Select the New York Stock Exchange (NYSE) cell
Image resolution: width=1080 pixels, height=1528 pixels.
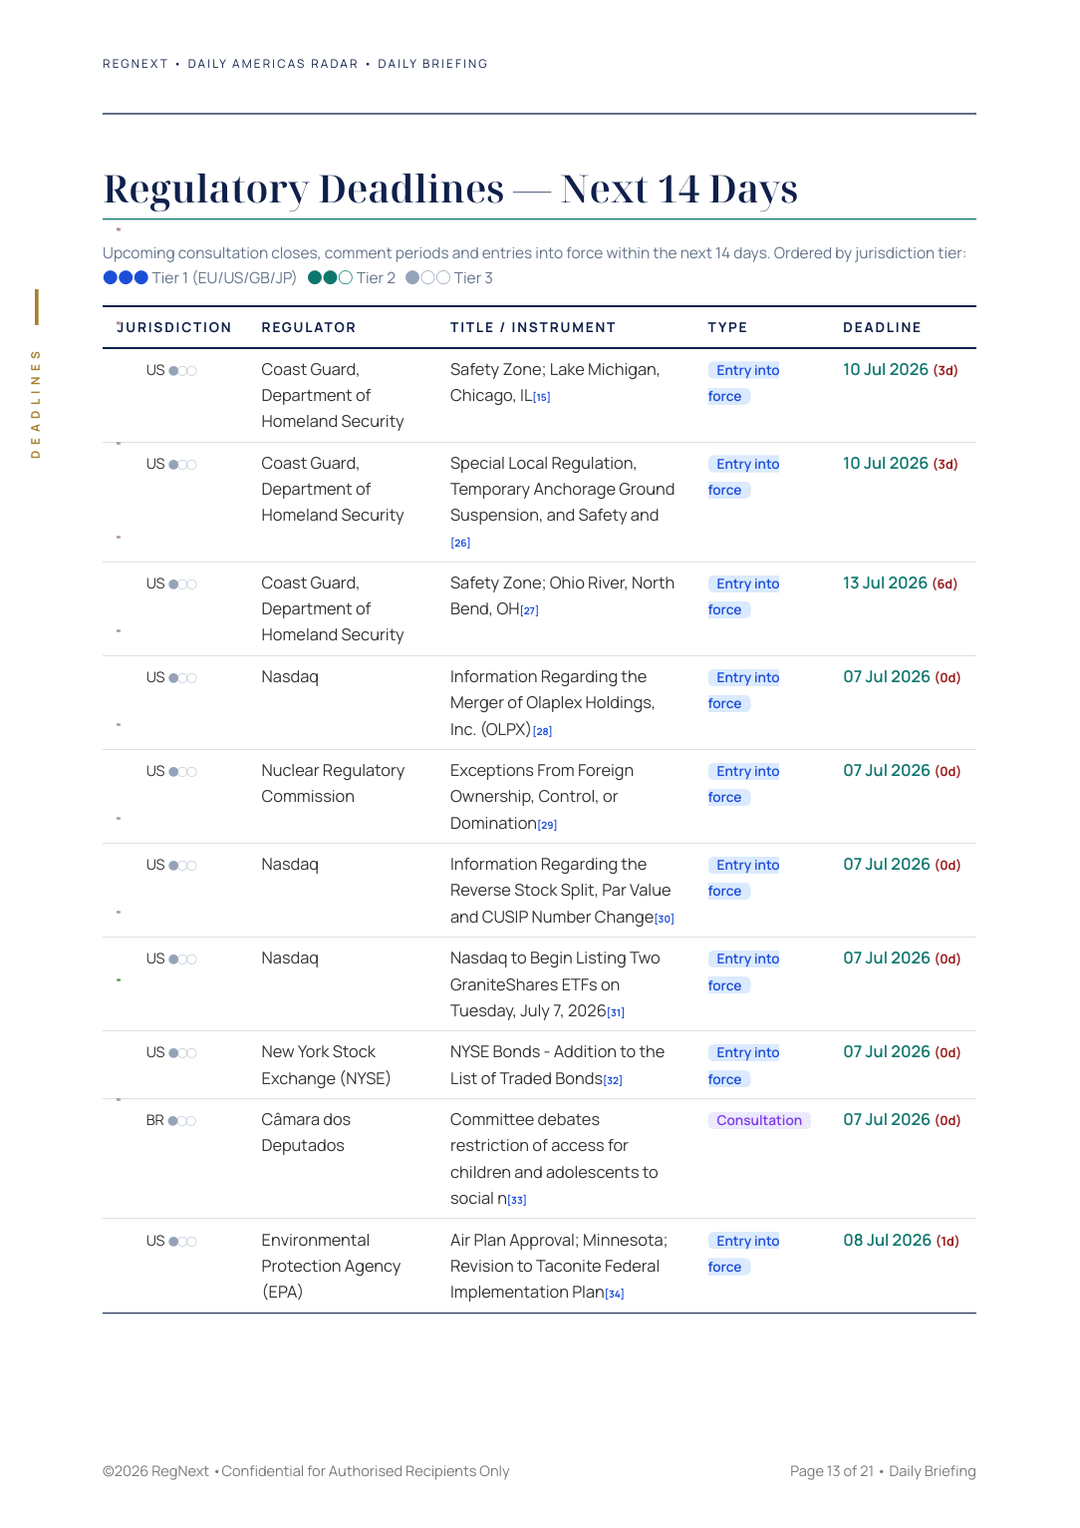pos(326,1065)
